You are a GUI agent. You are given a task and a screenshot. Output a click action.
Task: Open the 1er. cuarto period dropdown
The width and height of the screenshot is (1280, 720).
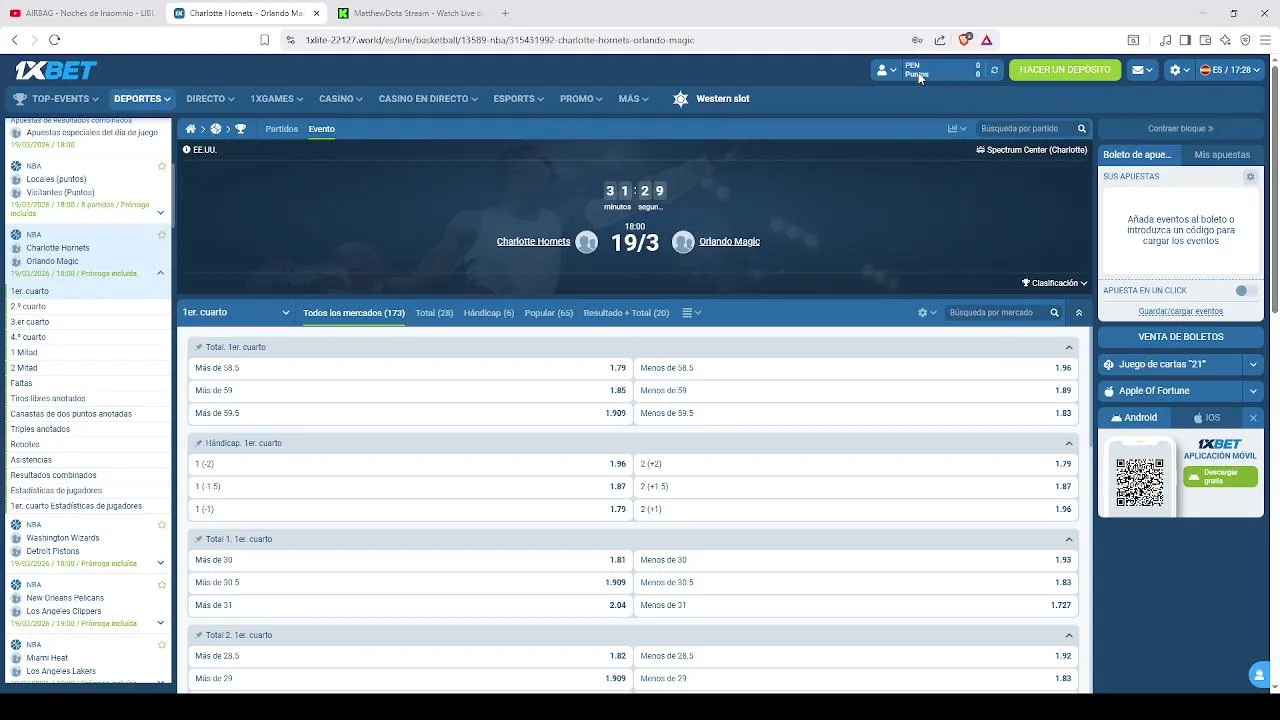click(x=236, y=313)
